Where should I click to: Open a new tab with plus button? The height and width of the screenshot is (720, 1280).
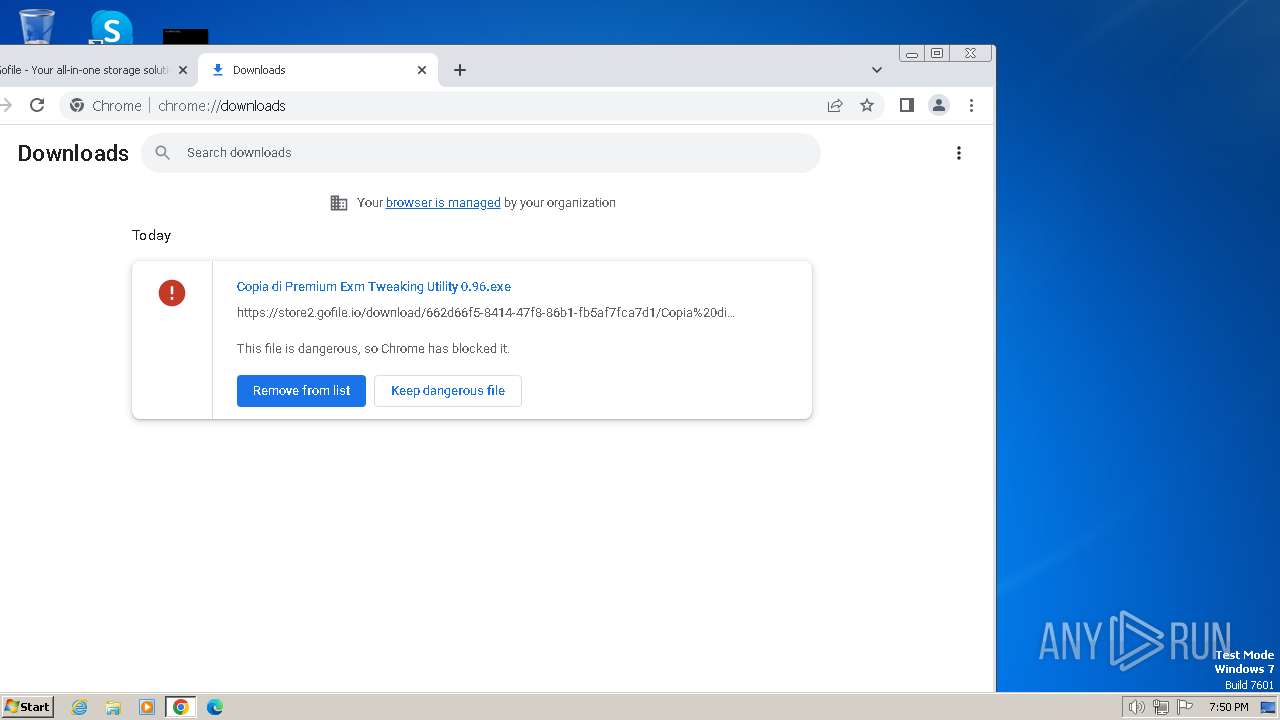460,70
